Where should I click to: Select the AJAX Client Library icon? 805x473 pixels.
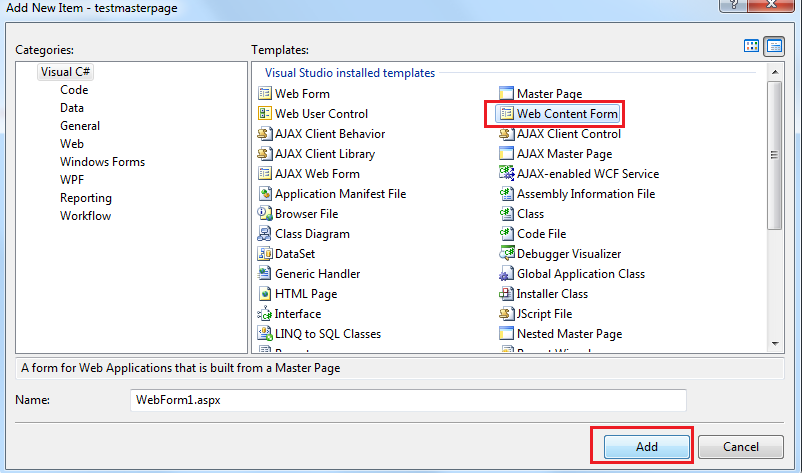pos(265,154)
